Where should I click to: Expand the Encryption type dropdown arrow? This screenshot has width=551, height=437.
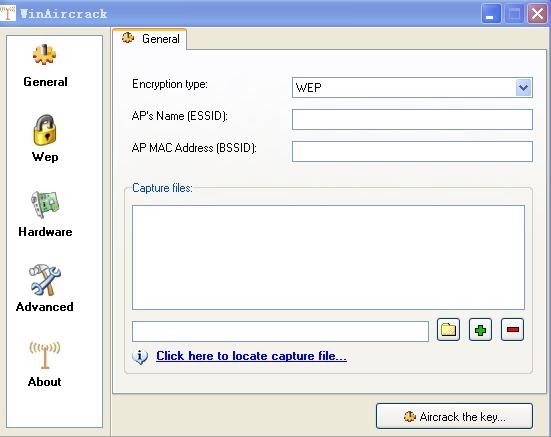[523, 87]
